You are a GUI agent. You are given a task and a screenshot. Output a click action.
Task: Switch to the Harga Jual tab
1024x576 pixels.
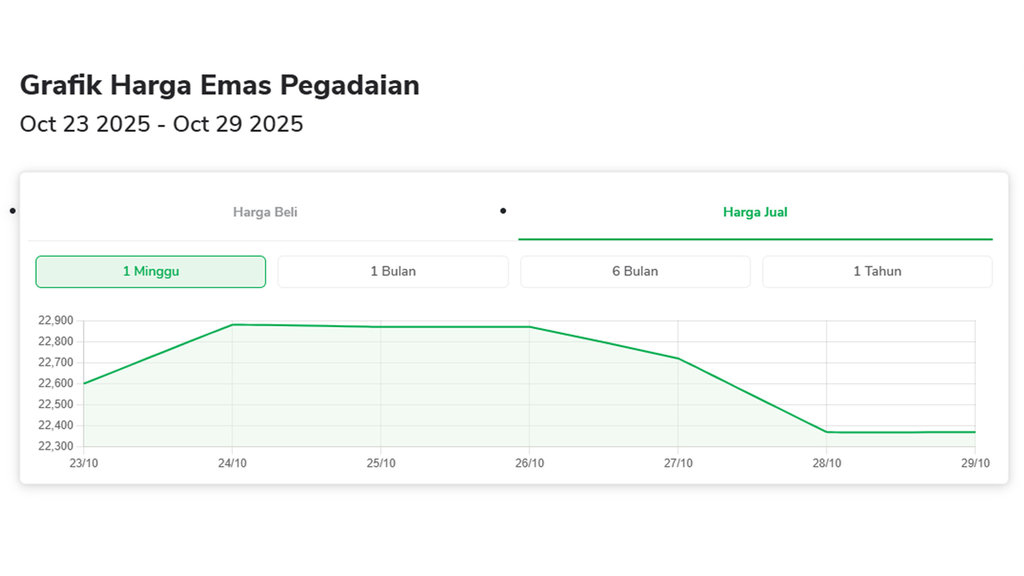[x=755, y=211]
